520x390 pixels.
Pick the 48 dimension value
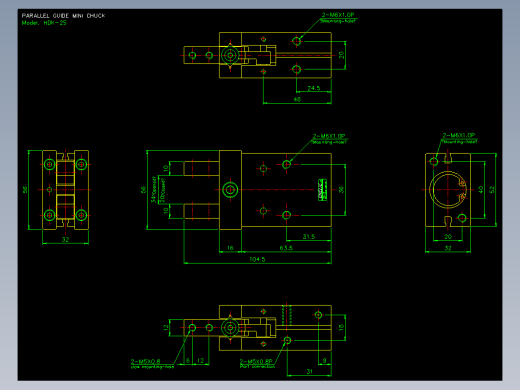[x=297, y=99]
